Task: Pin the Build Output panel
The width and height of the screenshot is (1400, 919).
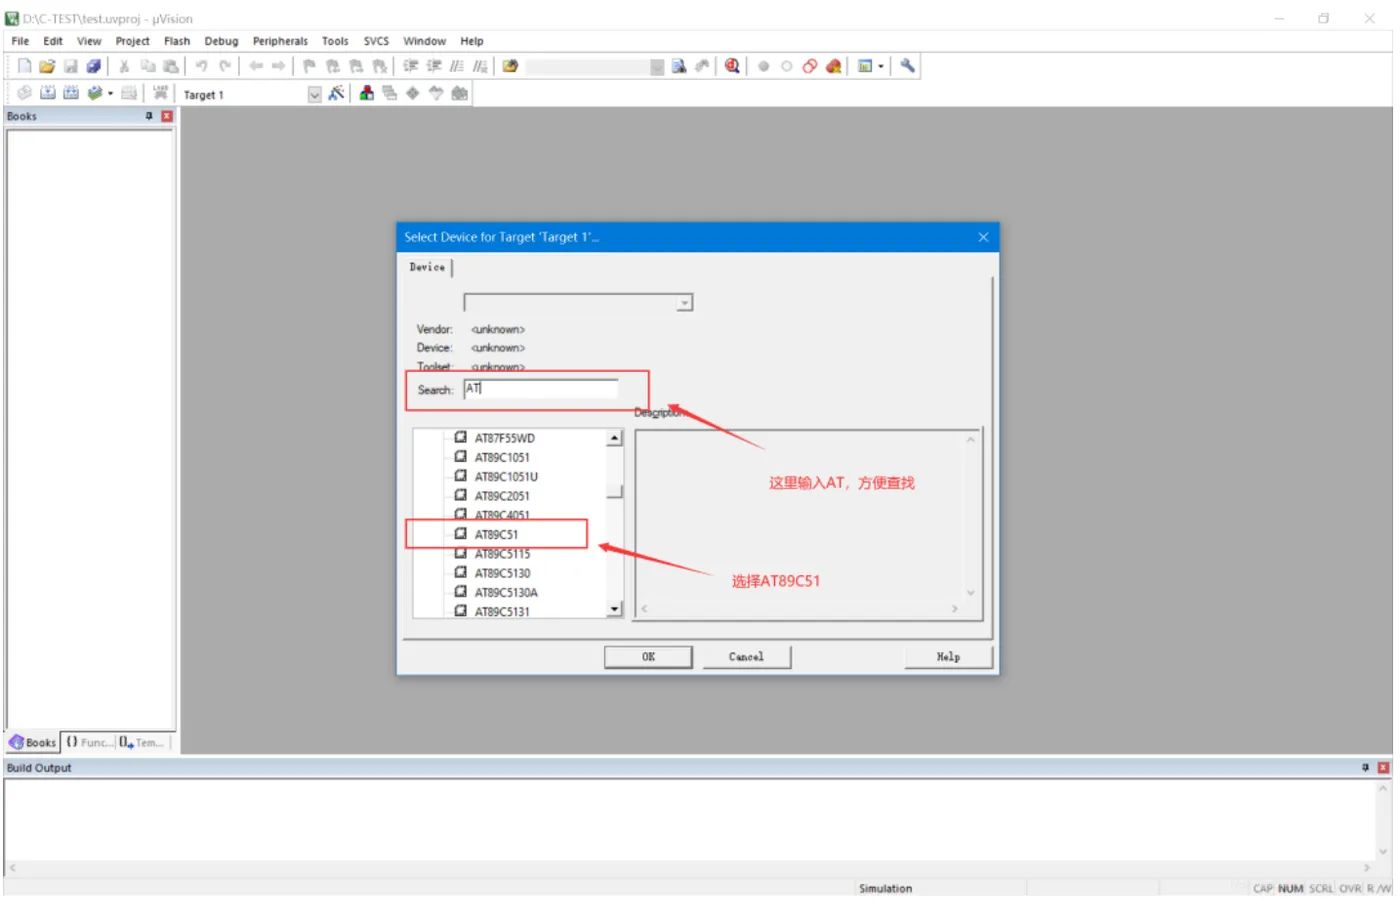Action: [1365, 767]
